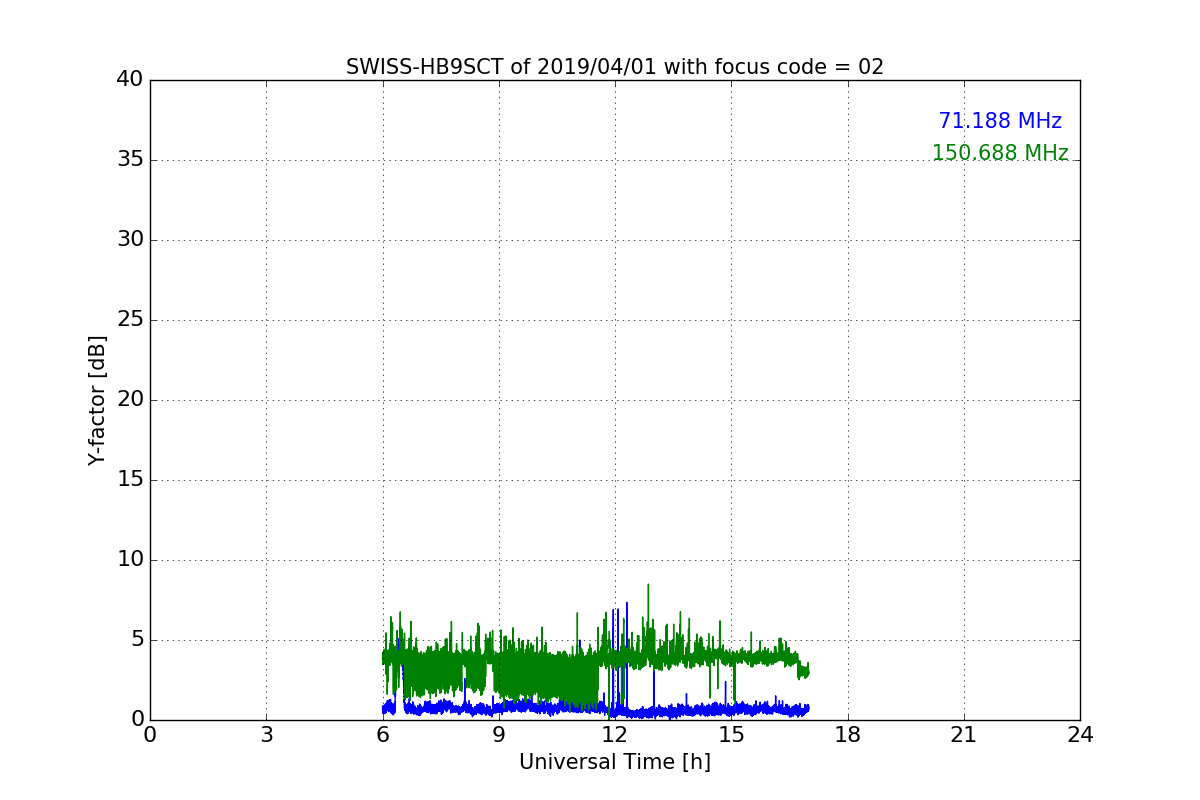Click the x-axis tick label '9'
The image size is (1200, 800).
tap(499, 735)
